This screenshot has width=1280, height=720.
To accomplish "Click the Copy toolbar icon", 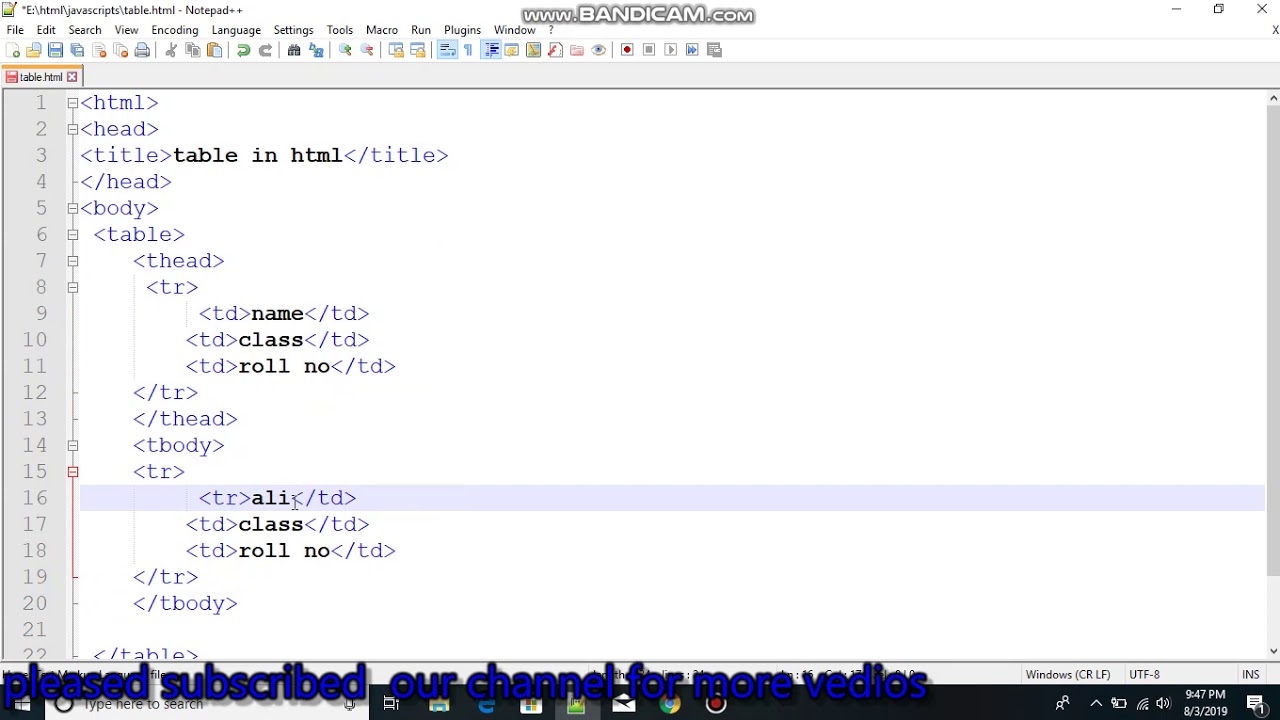I will [193, 50].
